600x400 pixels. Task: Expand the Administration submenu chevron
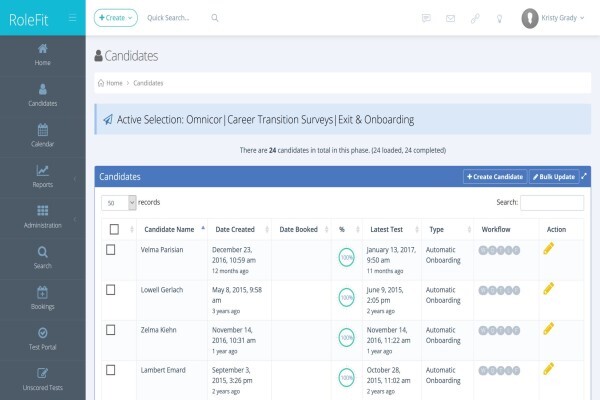pyautogui.click(x=75, y=219)
